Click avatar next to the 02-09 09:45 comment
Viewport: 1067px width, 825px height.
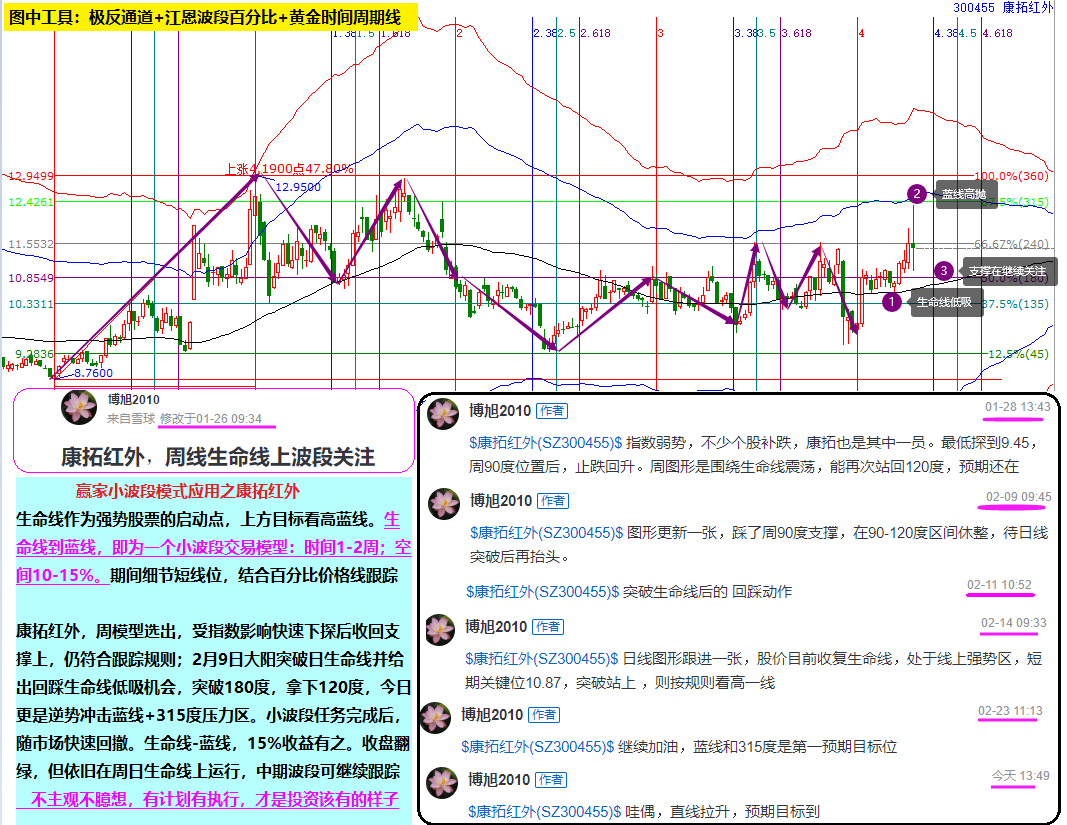click(x=443, y=504)
